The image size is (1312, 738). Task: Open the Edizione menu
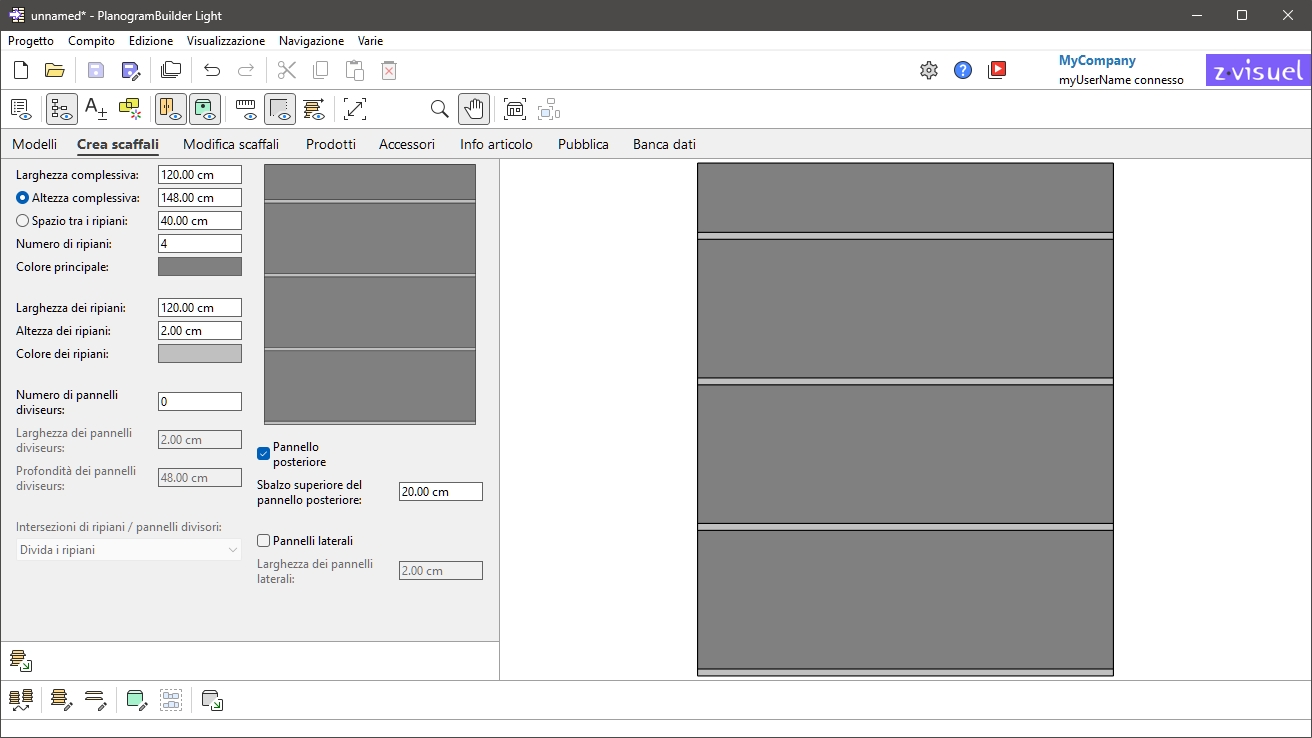pyautogui.click(x=151, y=41)
